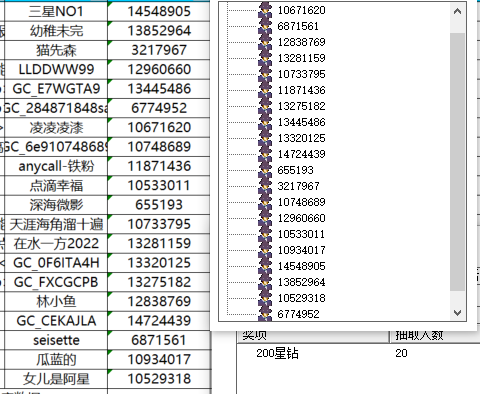This screenshot has height=394, width=480.
Task: Click the user icon beside 13852964
Action: [265, 282]
